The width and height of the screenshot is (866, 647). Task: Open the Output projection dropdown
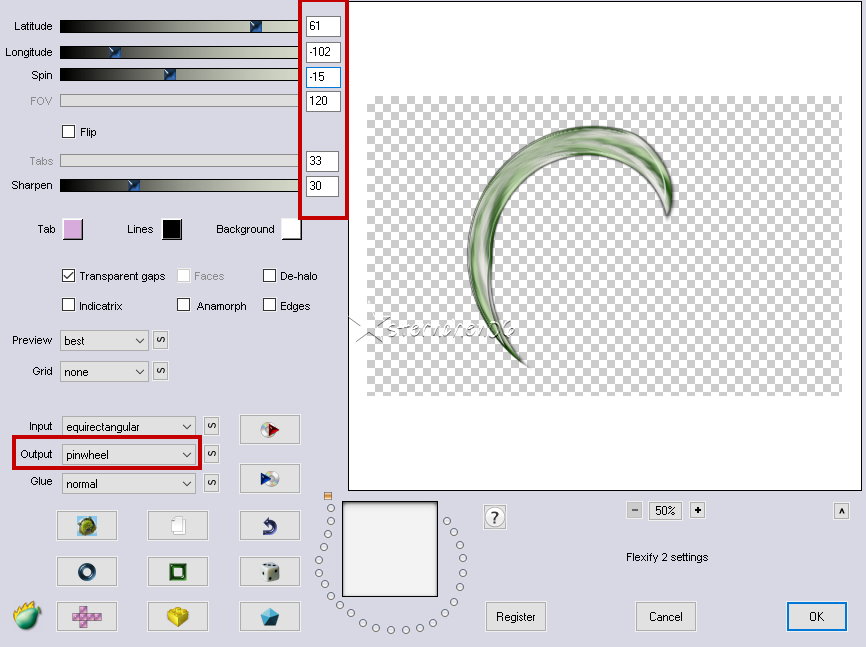point(129,455)
